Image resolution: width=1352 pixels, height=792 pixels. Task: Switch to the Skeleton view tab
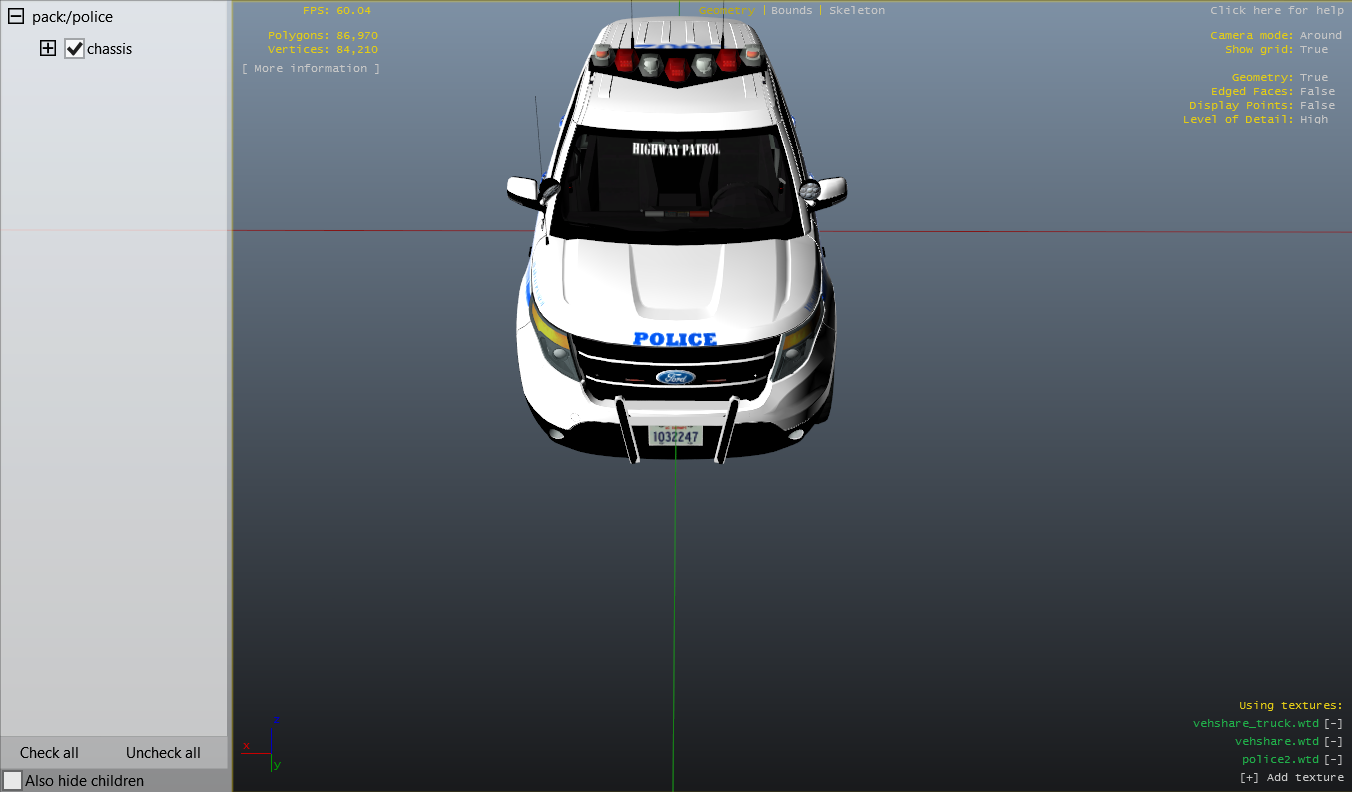(x=856, y=10)
